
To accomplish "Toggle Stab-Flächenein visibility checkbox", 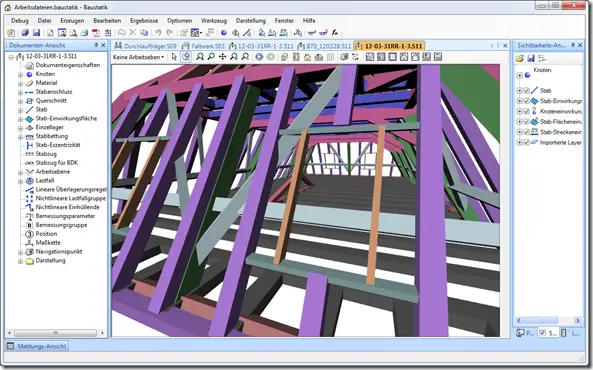I will (x=526, y=121).
